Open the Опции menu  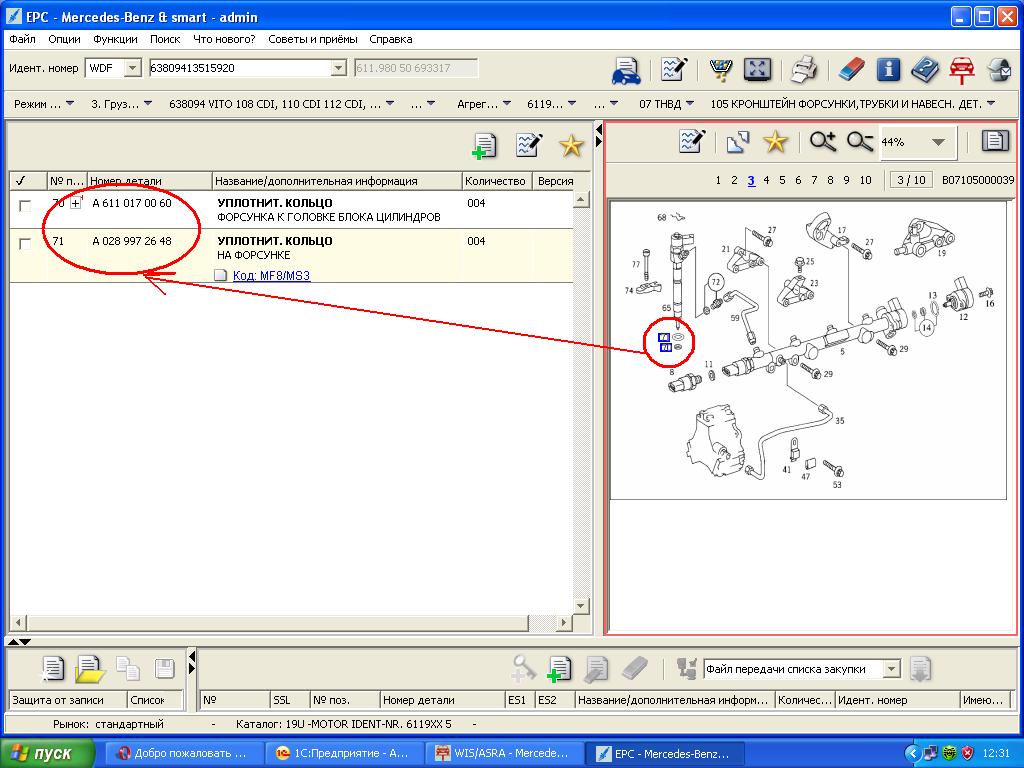[x=64, y=39]
